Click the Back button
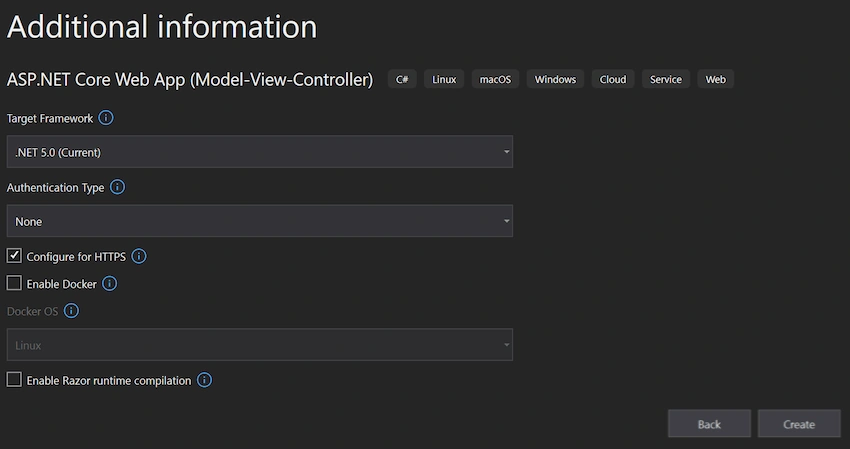The height and width of the screenshot is (449, 850). [x=709, y=424]
